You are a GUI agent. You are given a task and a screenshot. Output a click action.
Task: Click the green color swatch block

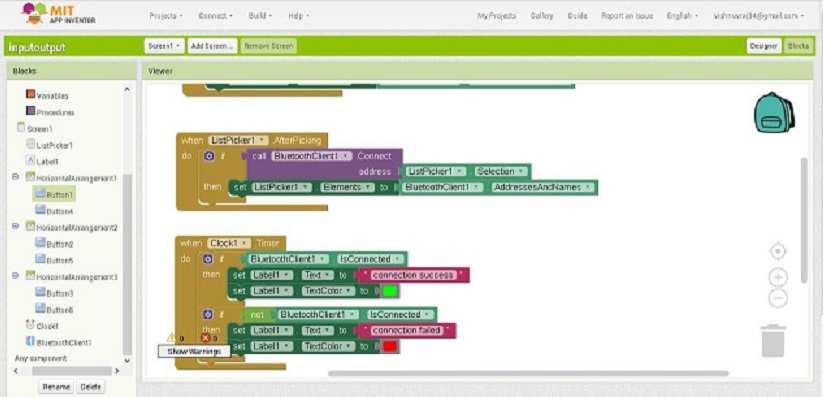point(389,291)
